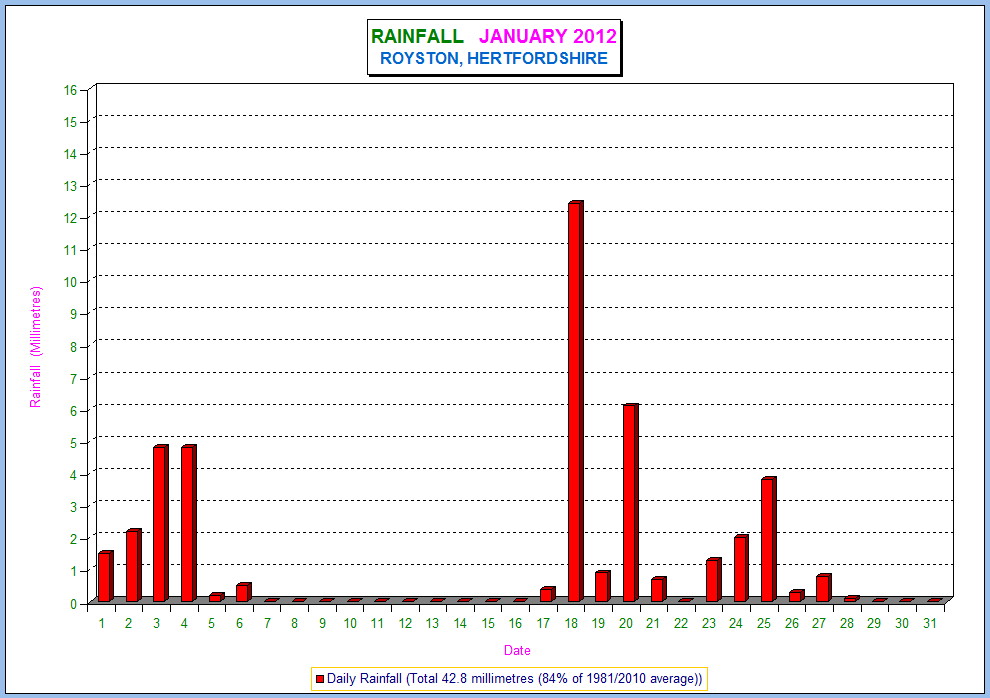
Task: Click the JANUARY 2012 title text
Action: click(548, 37)
